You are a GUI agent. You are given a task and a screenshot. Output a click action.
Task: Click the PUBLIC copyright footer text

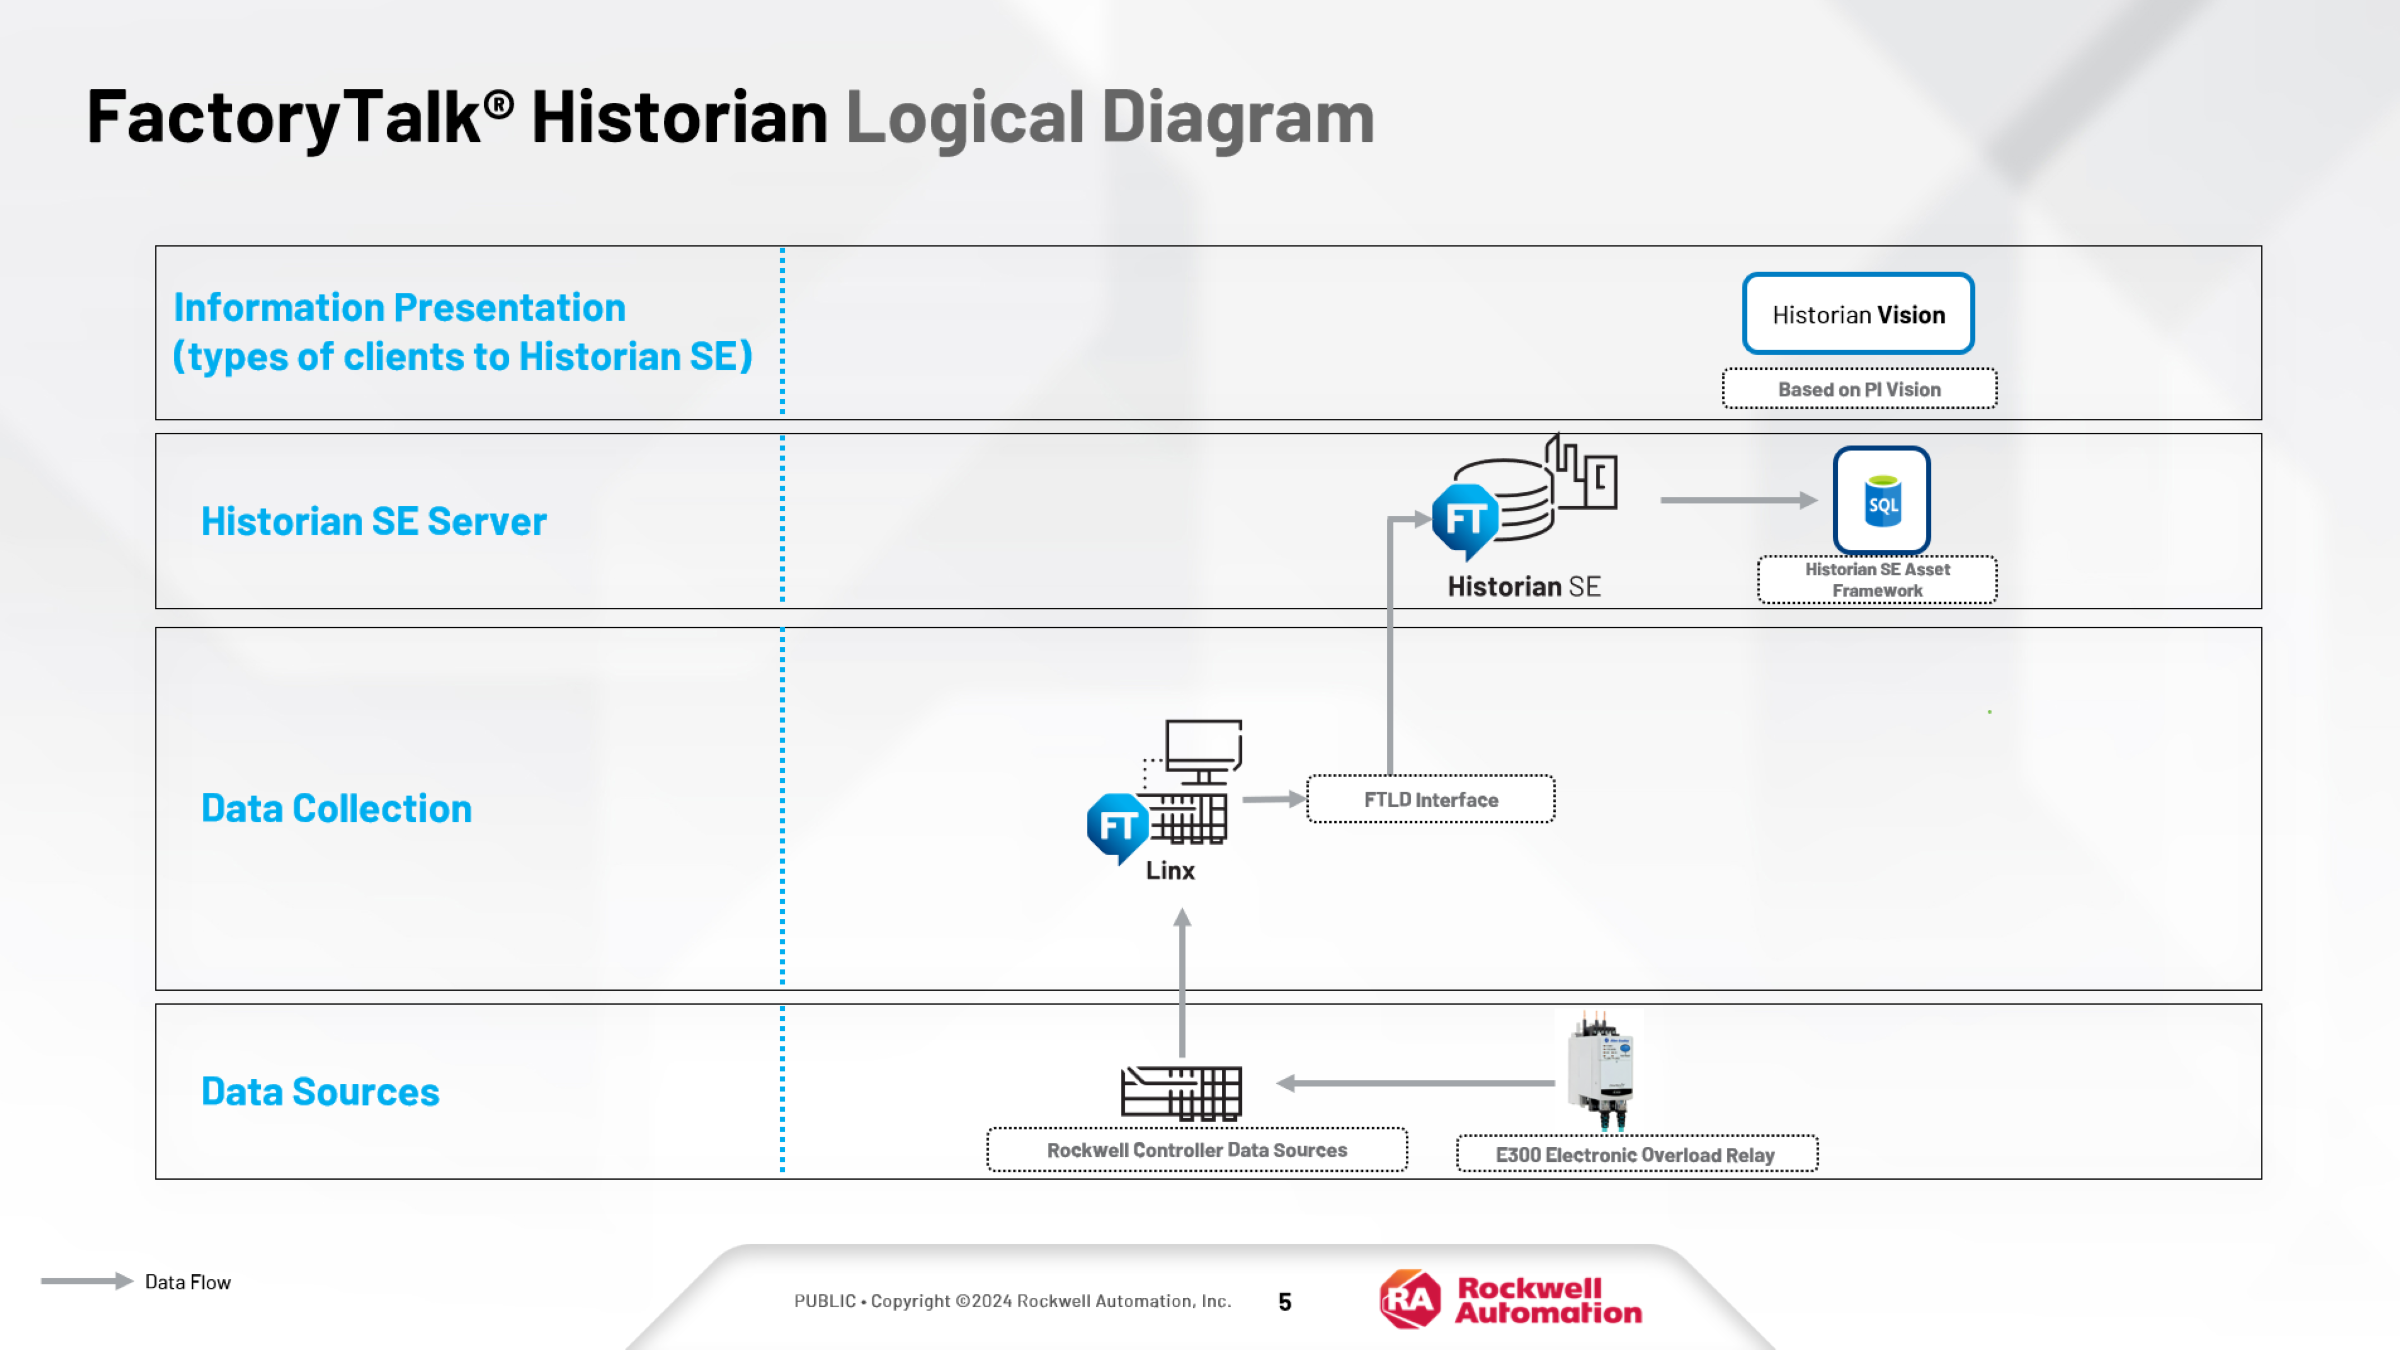pyautogui.click(x=1012, y=1301)
